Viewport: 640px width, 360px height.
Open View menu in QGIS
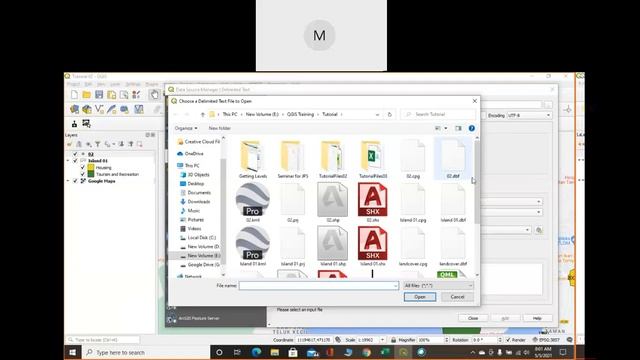pyautogui.click(x=101, y=84)
